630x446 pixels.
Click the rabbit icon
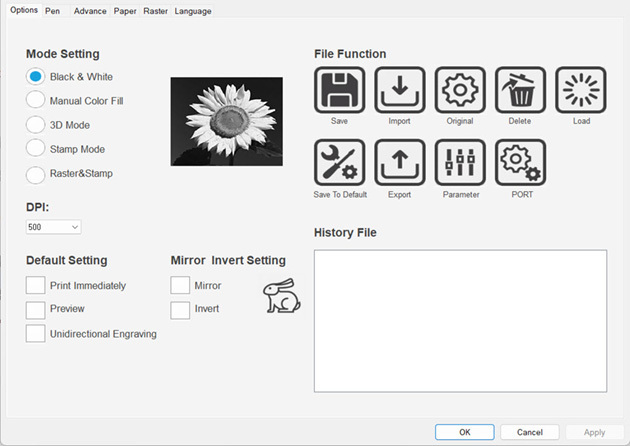pyautogui.click(x=282, y=296)
